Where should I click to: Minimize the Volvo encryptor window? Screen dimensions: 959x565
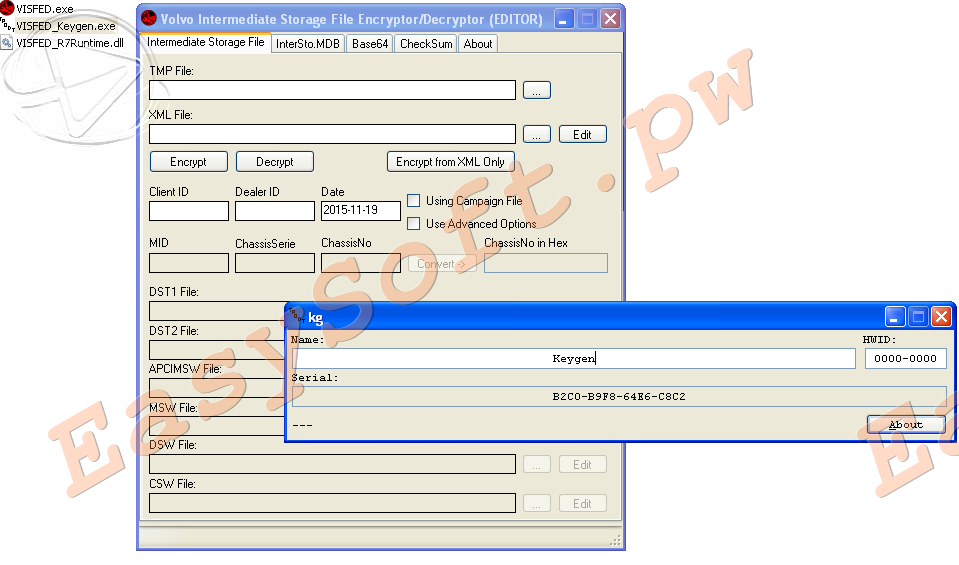tap(564, 19)
